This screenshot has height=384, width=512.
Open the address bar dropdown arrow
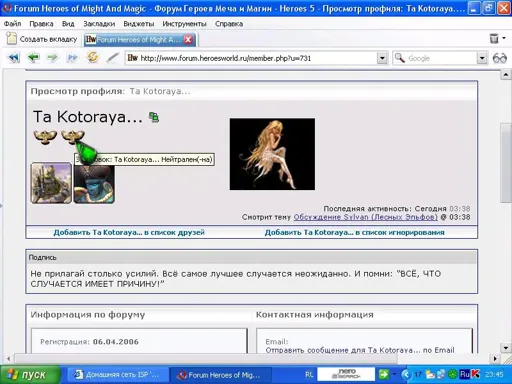pyautogui.click(x=382, y=58)
